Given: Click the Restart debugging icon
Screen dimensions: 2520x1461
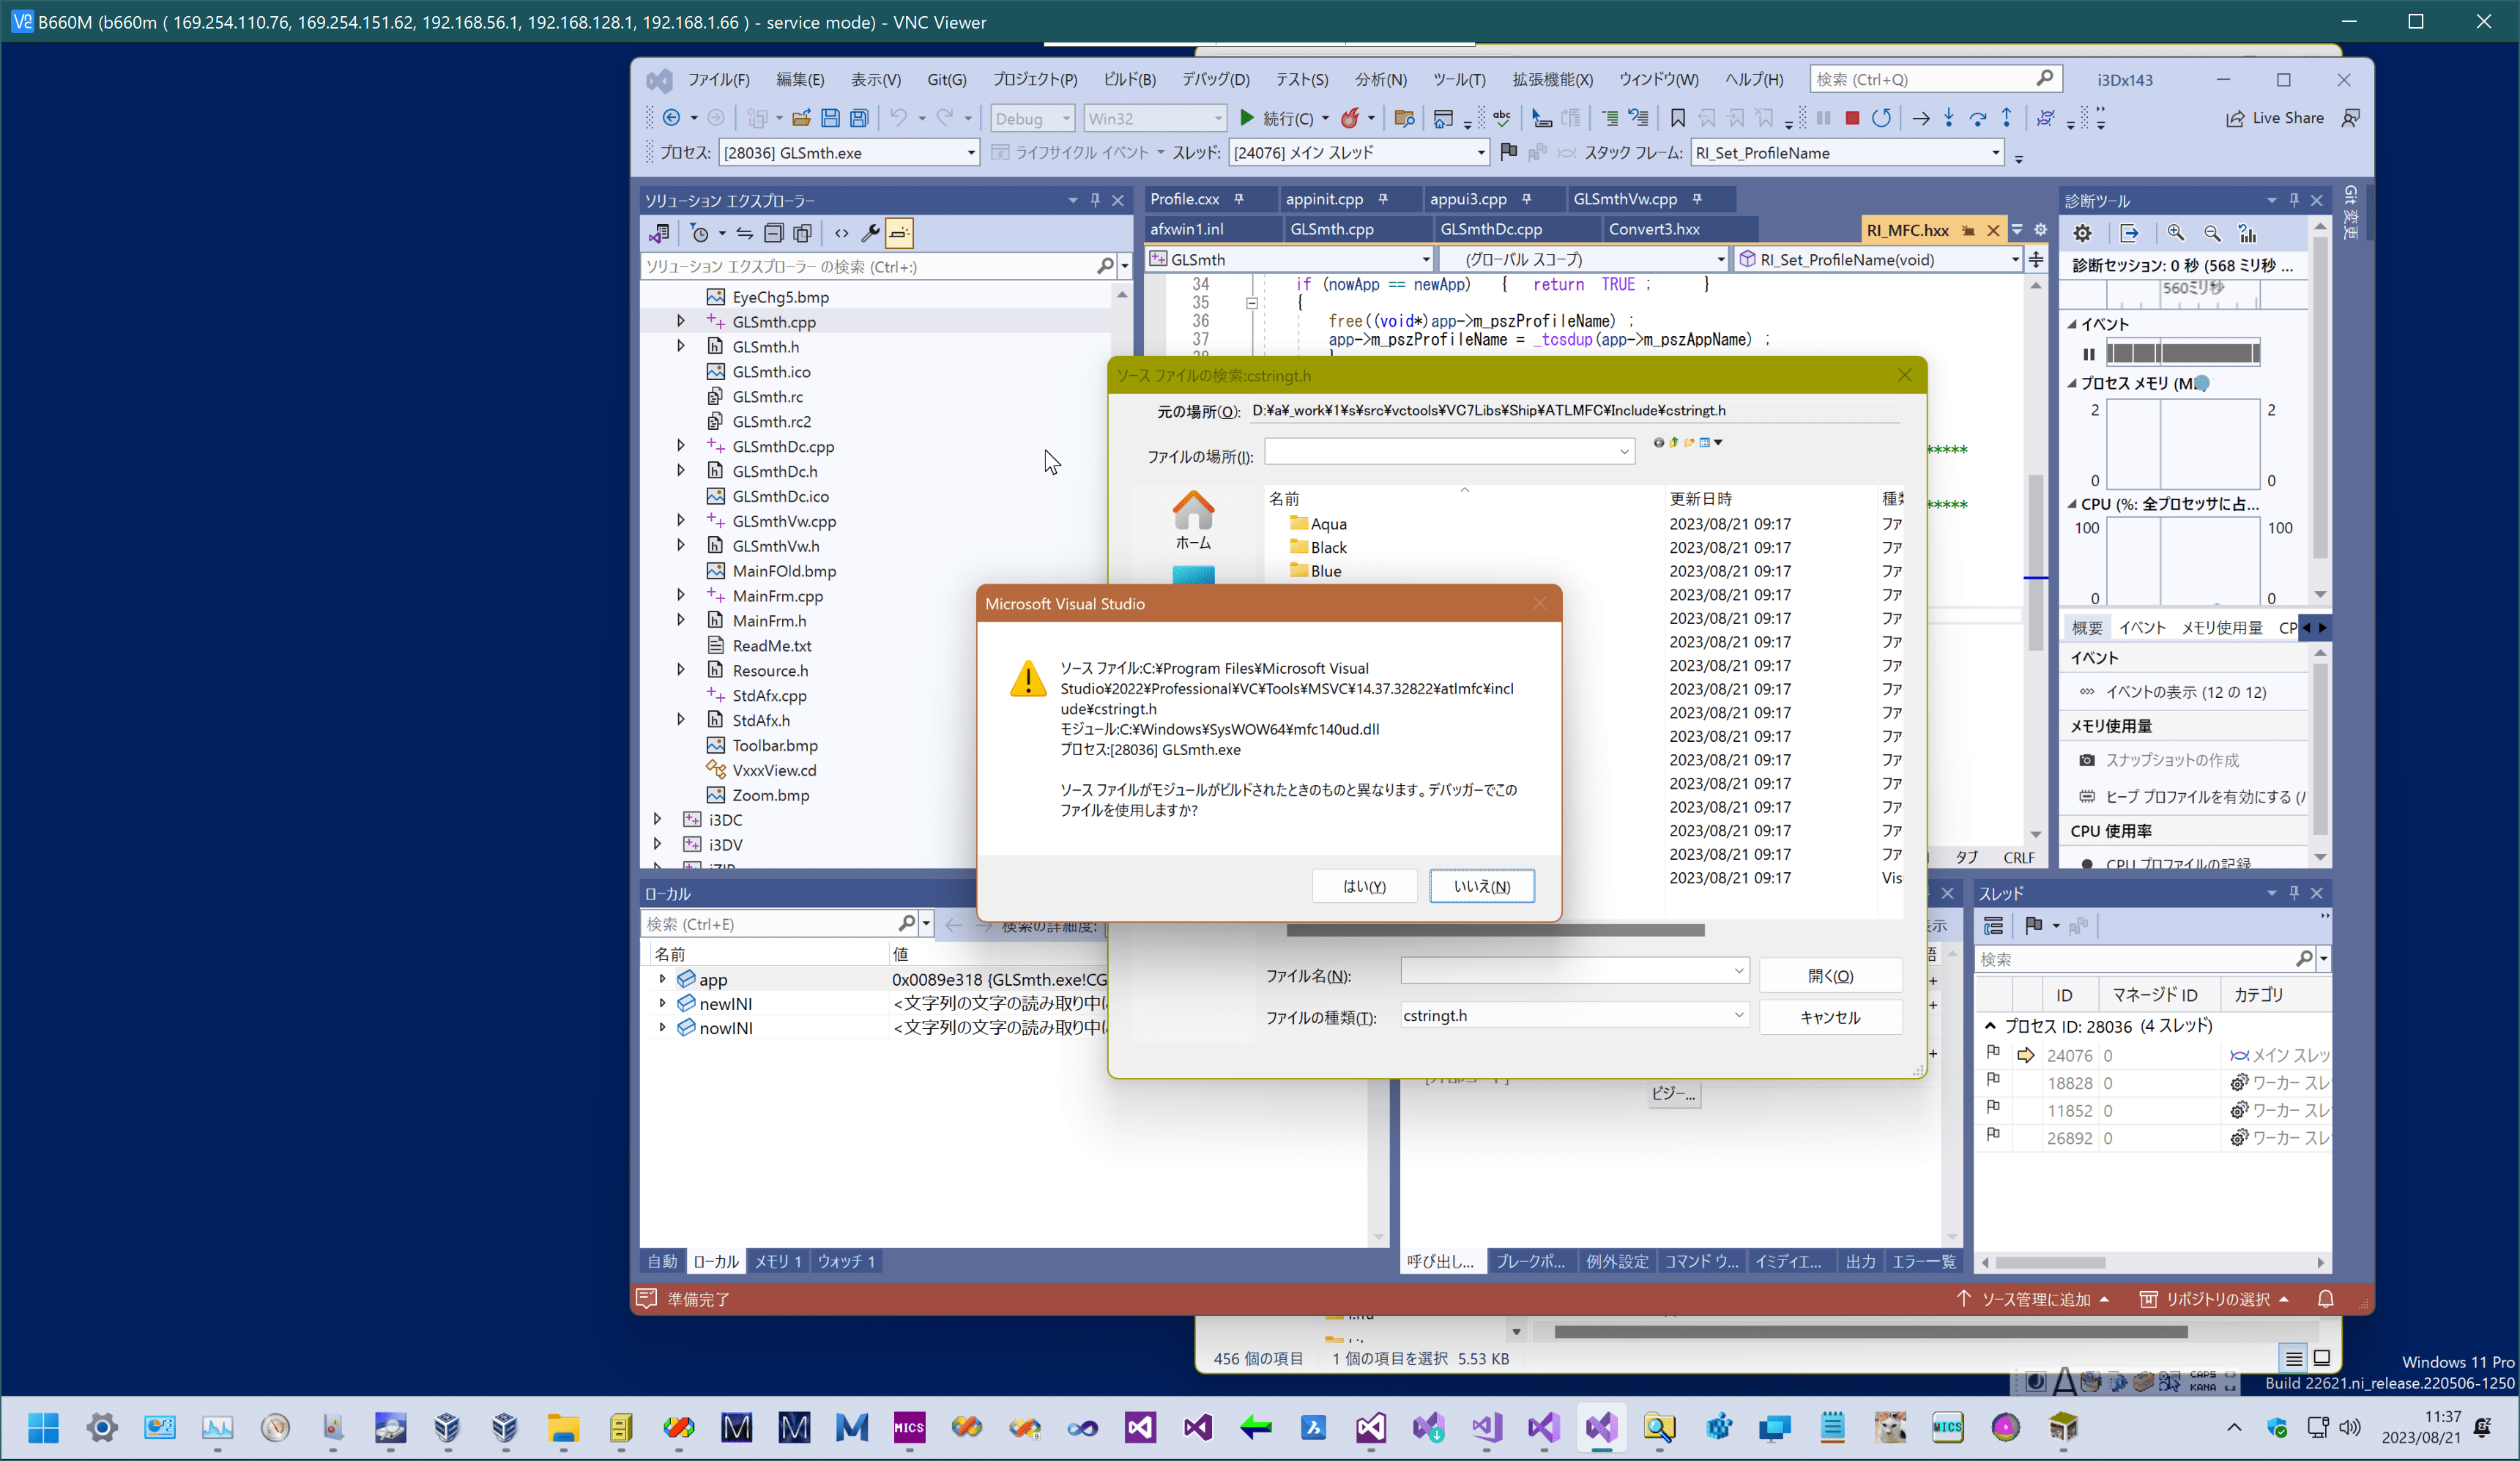Looking at the screenshot, I should [1881, 118].
